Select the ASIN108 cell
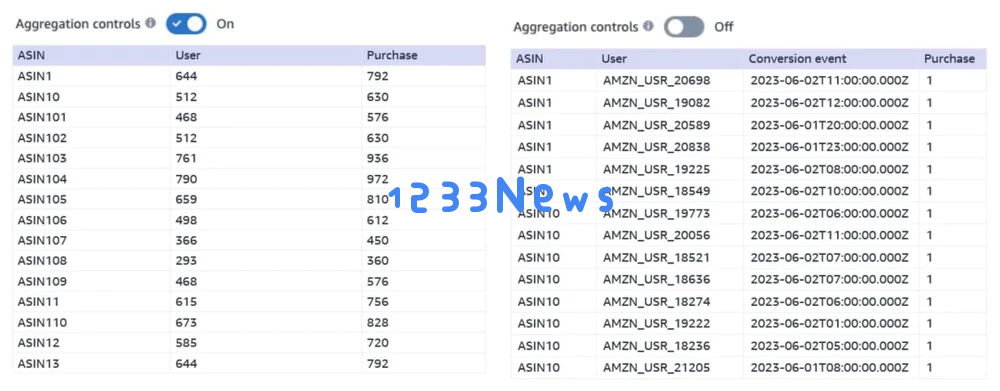The image size is (1000, 391). point(42,261)
